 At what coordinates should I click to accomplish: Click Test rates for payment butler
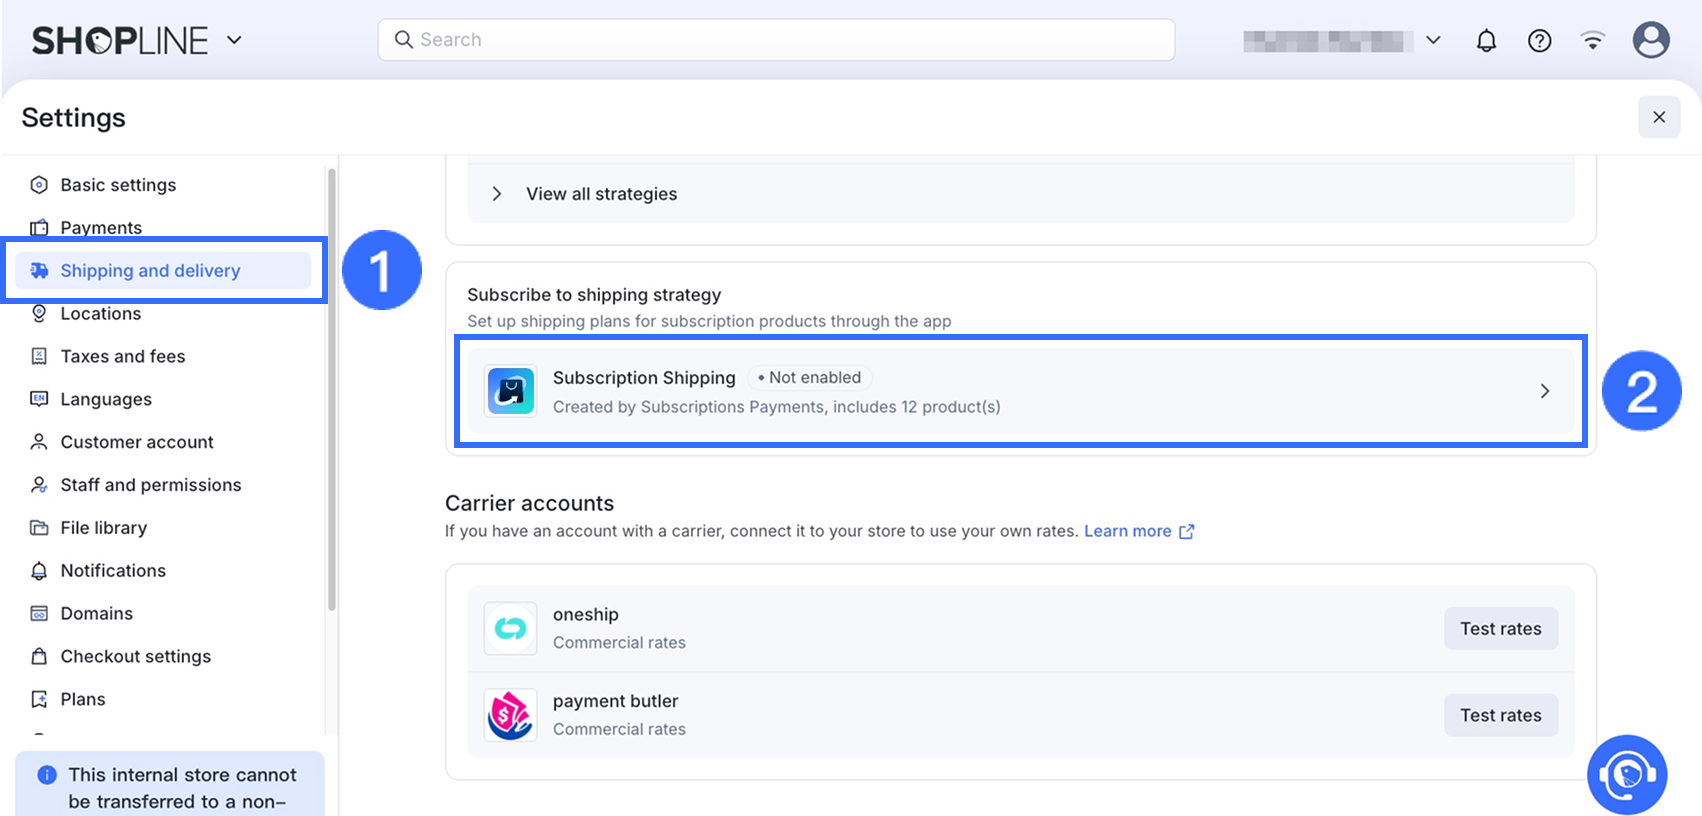(1500, 715)
